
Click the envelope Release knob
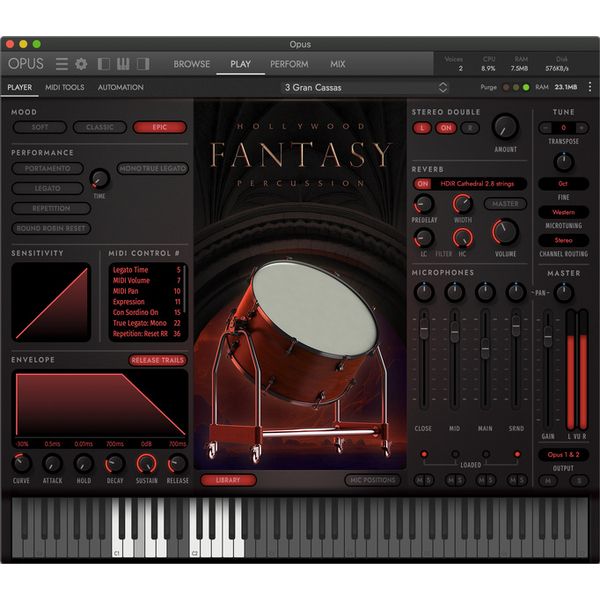(178, 463)
